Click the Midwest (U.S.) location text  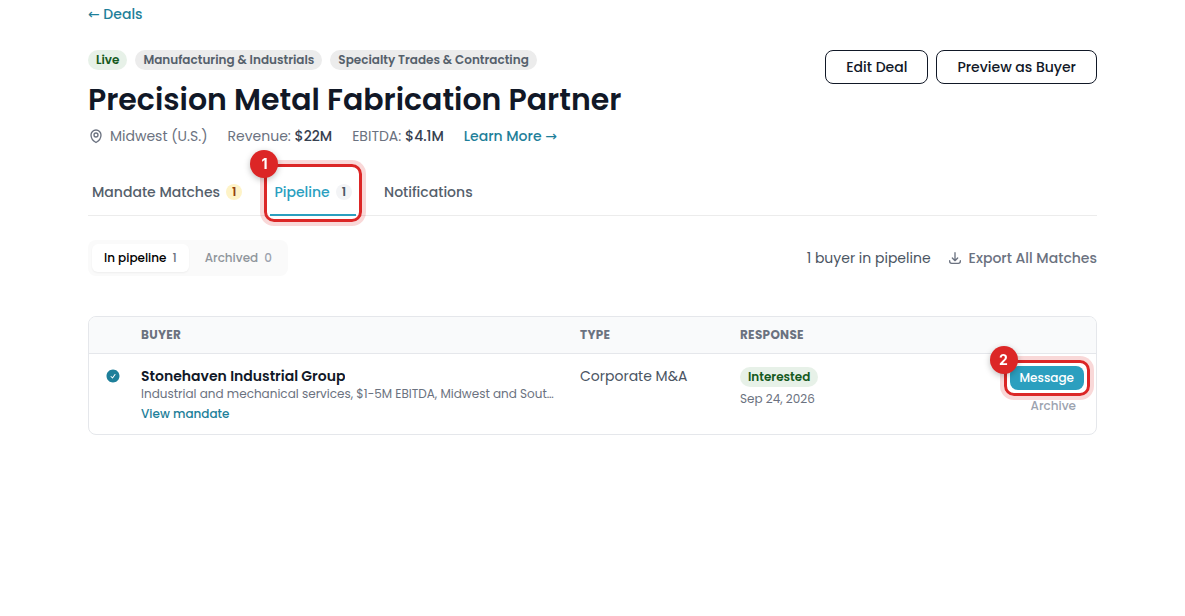click(158, 136)
